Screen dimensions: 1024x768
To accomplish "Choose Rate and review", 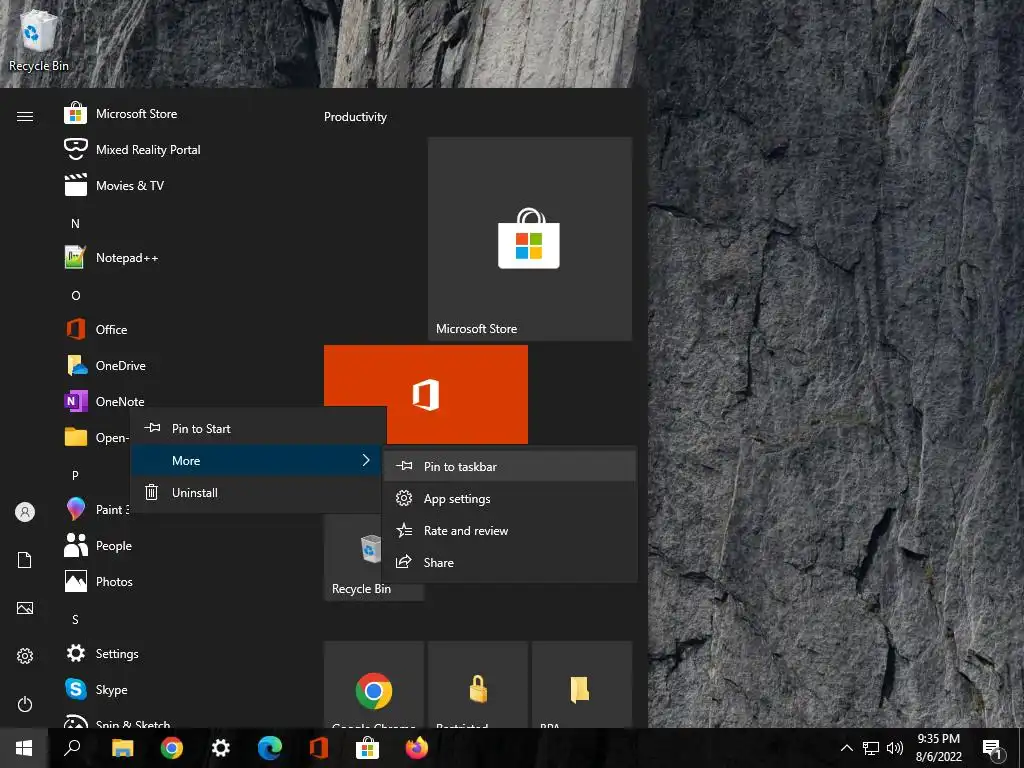I will tap(509, 530).
